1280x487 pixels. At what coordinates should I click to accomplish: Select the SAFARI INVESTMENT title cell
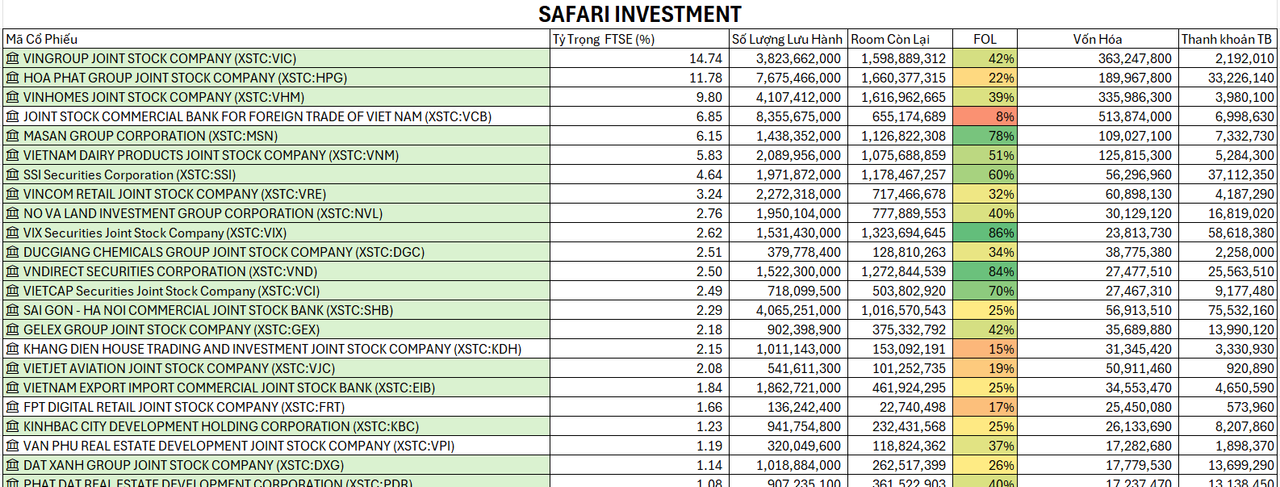[640, 14]
